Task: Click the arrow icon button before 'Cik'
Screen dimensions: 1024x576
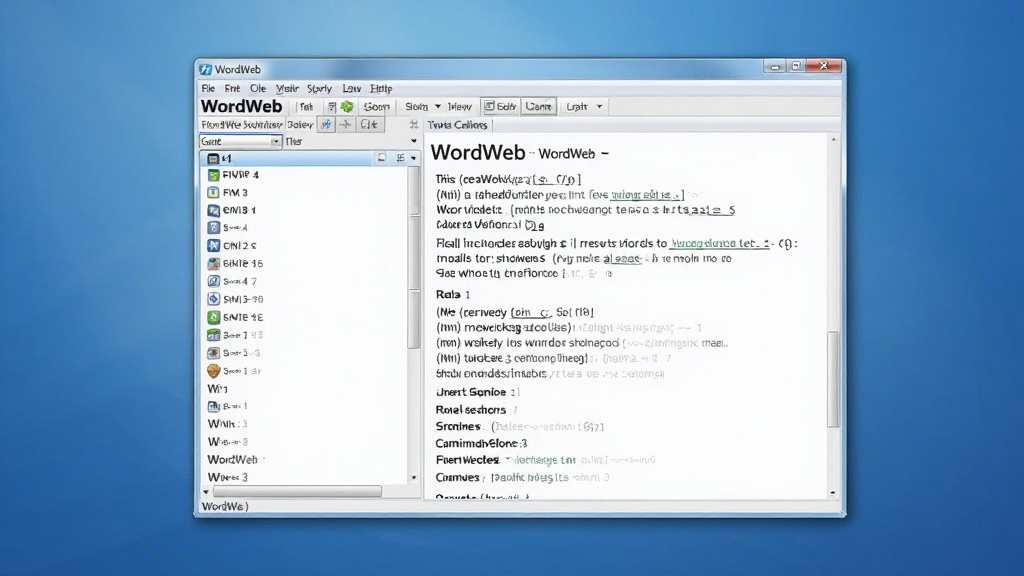Action: [345, 124]
